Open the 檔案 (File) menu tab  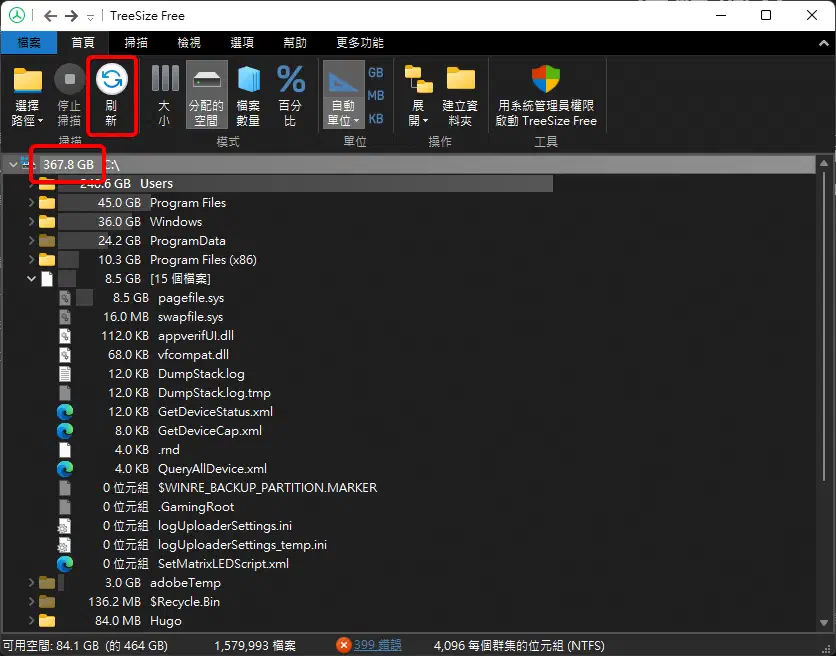pyautogui.click(x=29, y=43)
